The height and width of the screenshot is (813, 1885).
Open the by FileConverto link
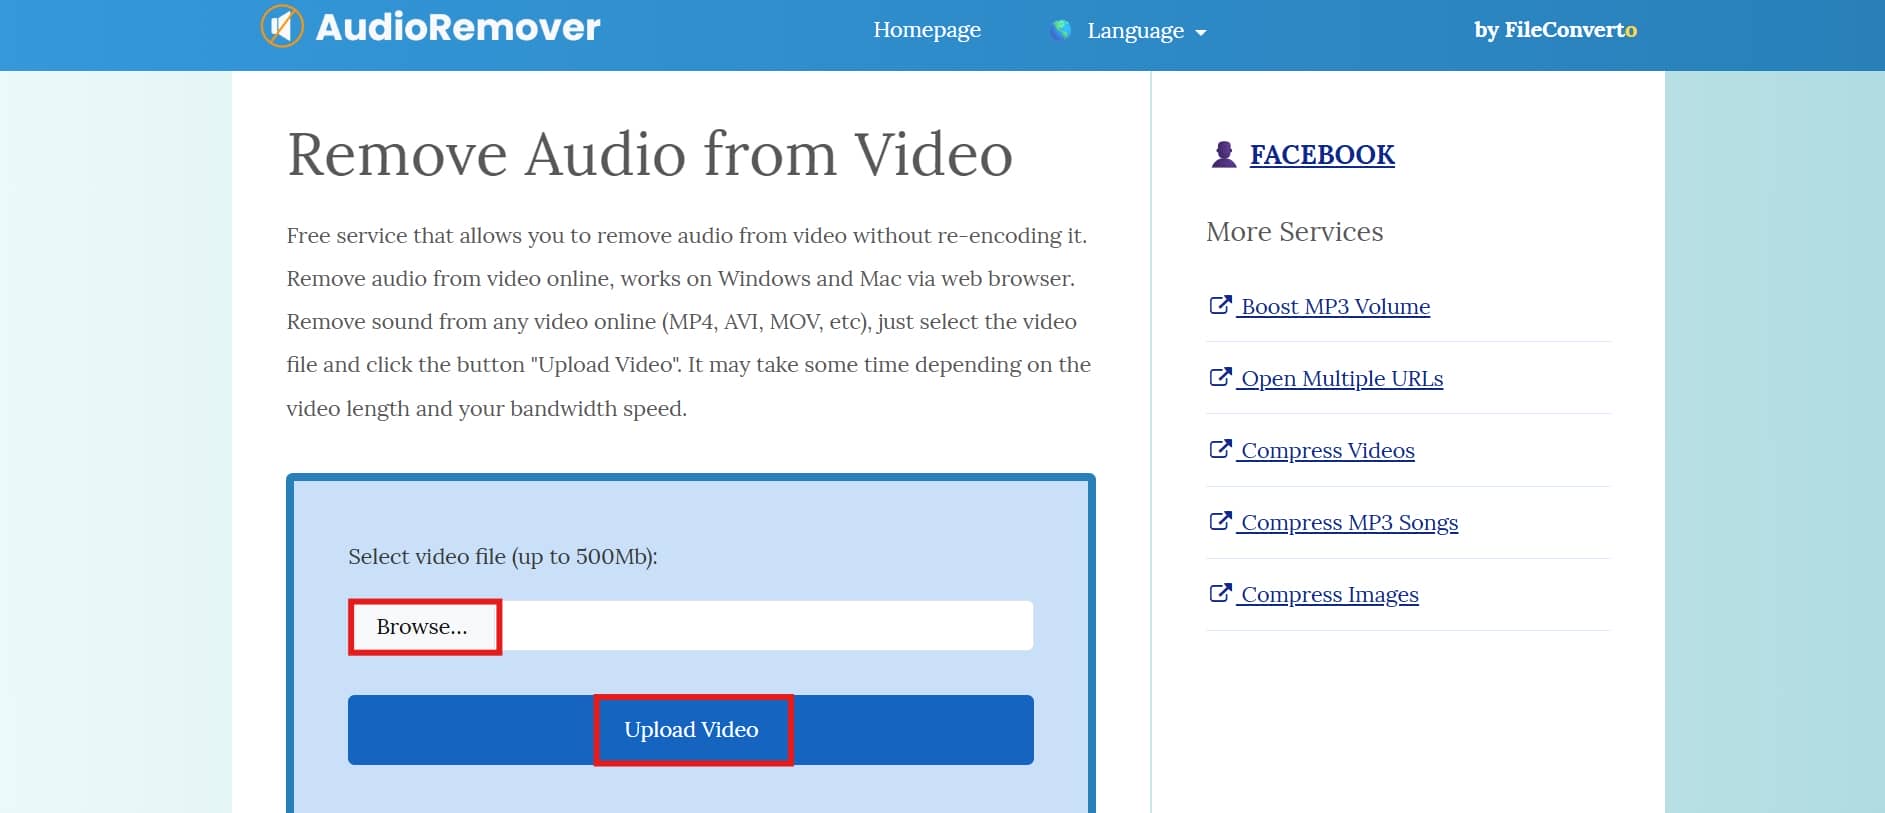[1555, 30]
